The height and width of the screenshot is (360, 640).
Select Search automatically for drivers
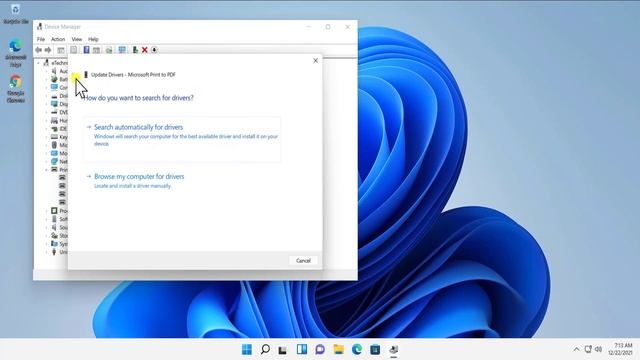pos(182,139)
